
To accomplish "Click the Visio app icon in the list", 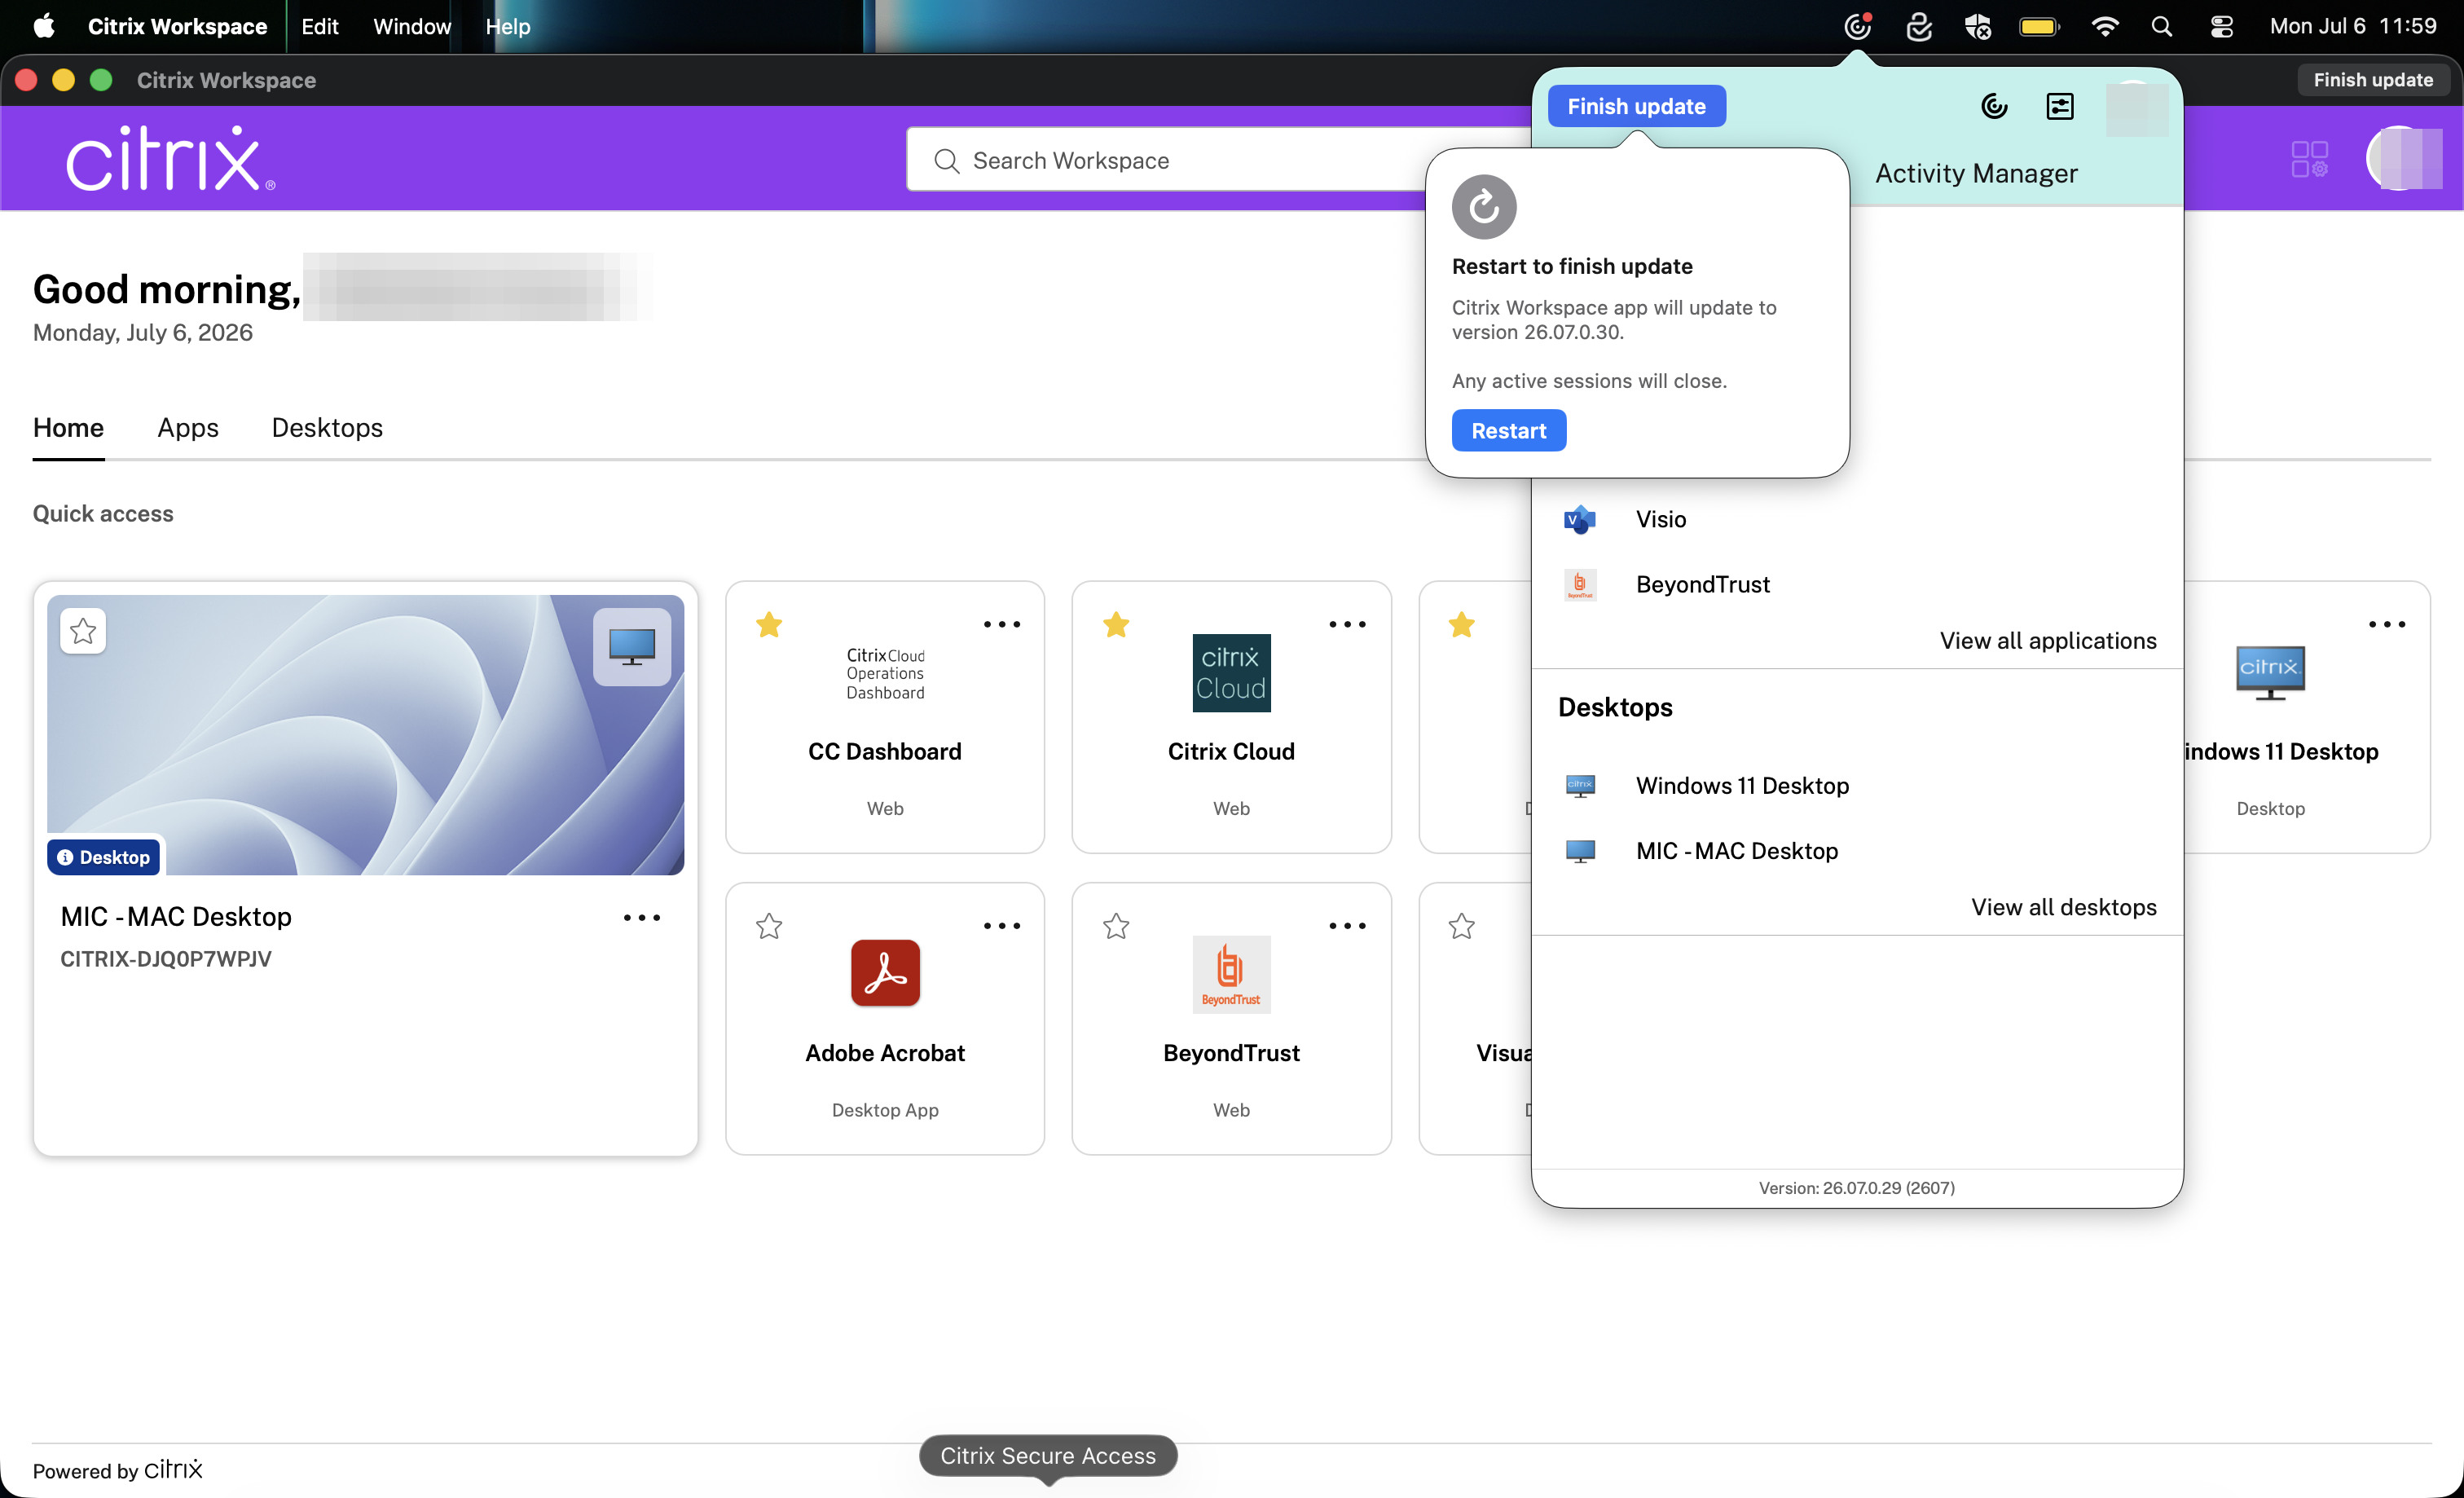I will pyautogui.click(x=1580, y=519).
